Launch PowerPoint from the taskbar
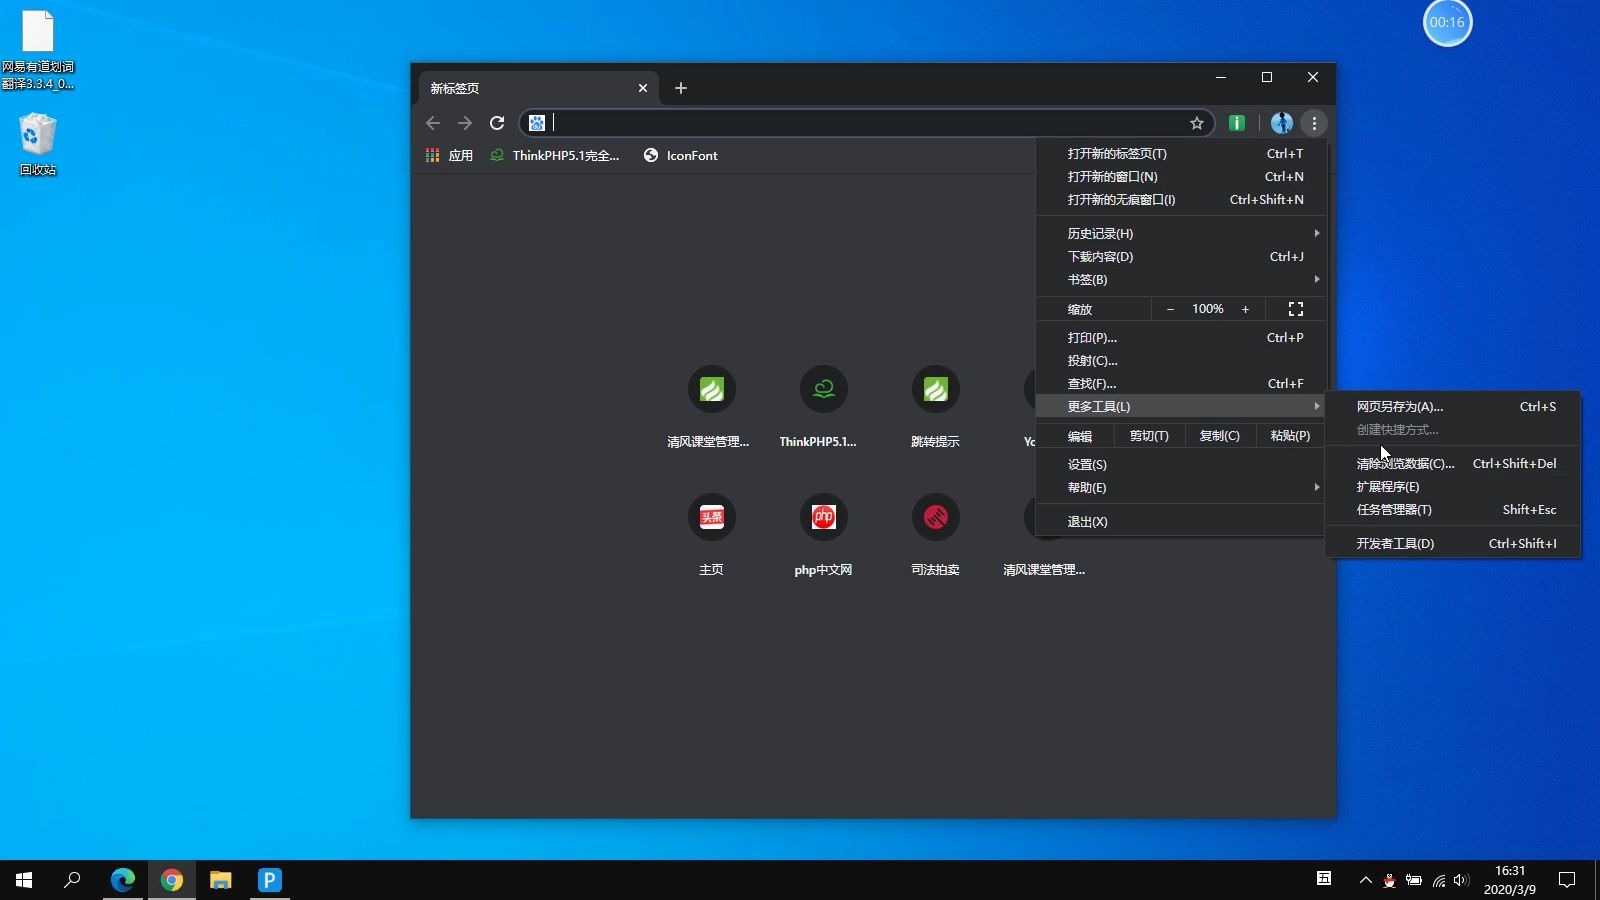This screenshot has width=1600, height=900. pyautogui.click(x=268, y=880)
